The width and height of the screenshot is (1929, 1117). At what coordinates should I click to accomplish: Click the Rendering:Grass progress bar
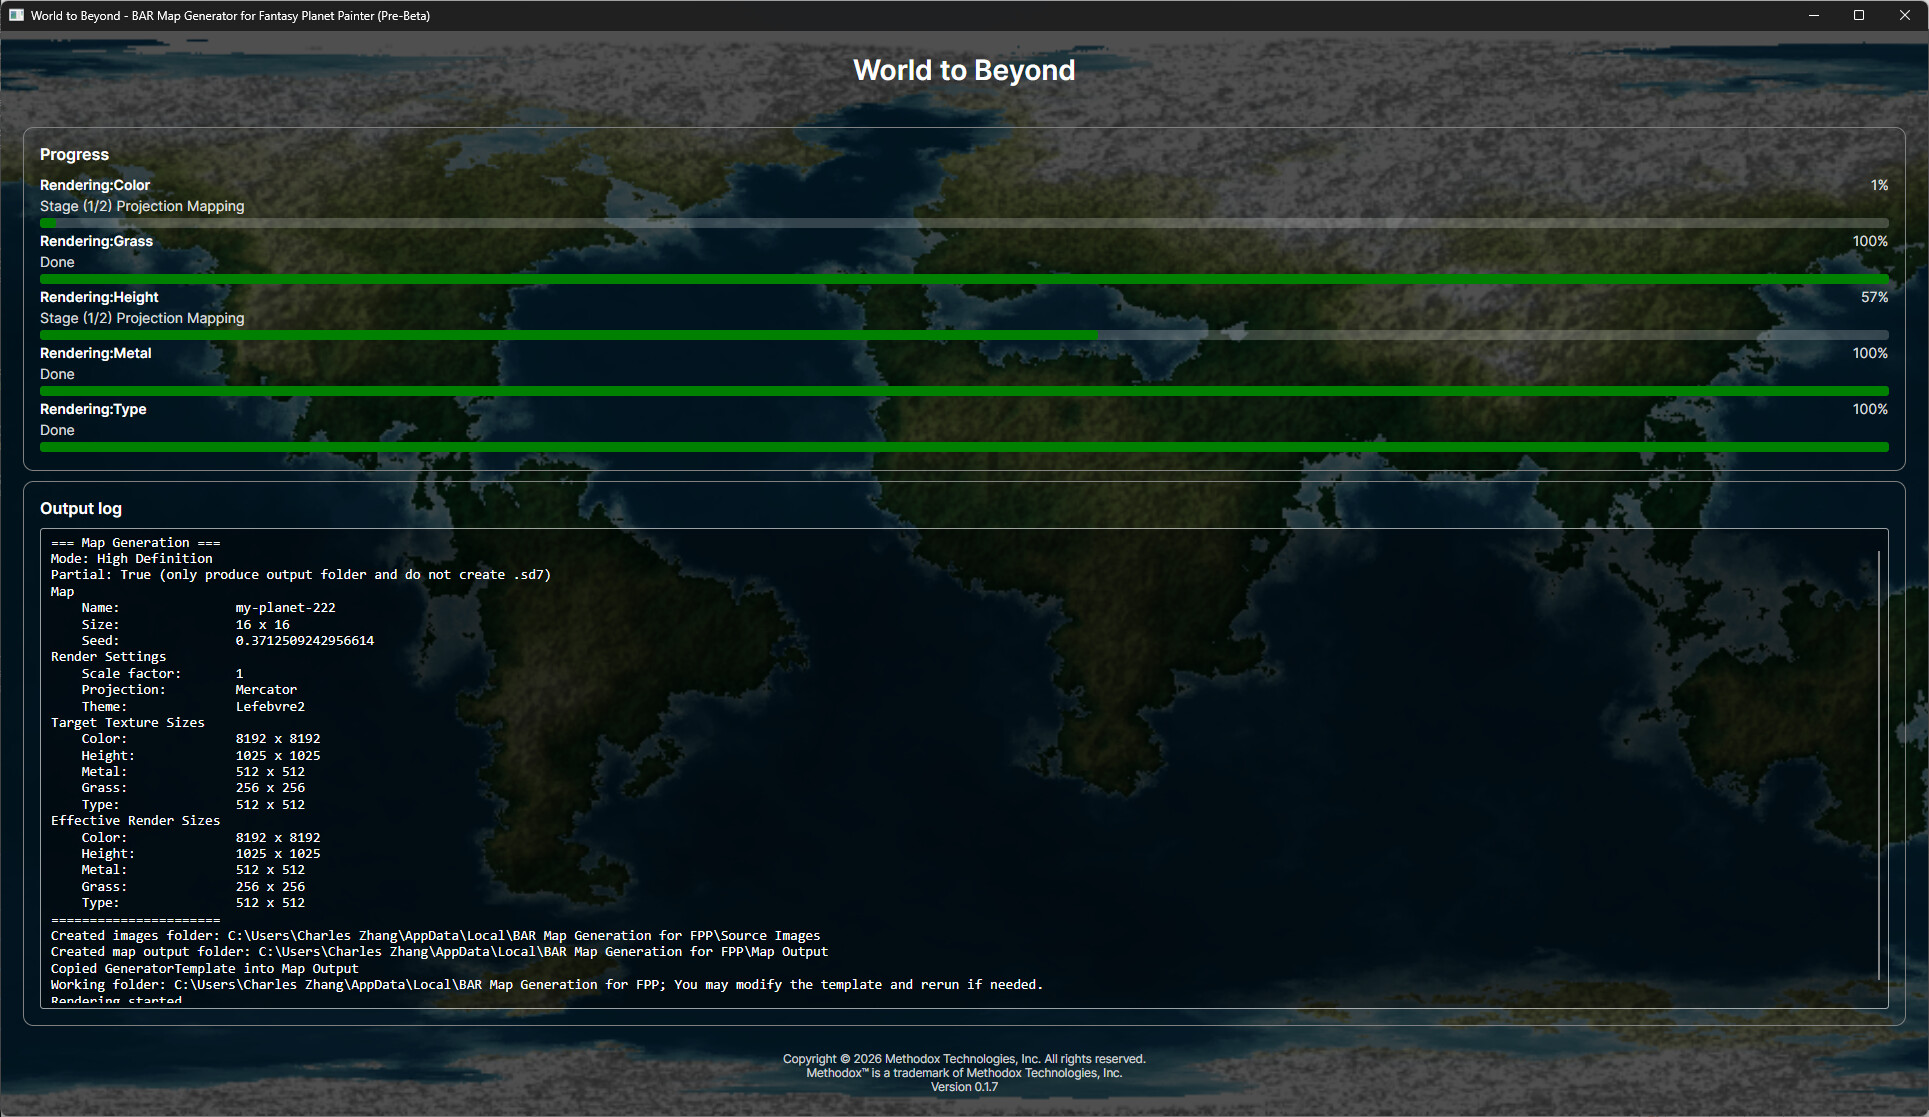coord(964,279)
